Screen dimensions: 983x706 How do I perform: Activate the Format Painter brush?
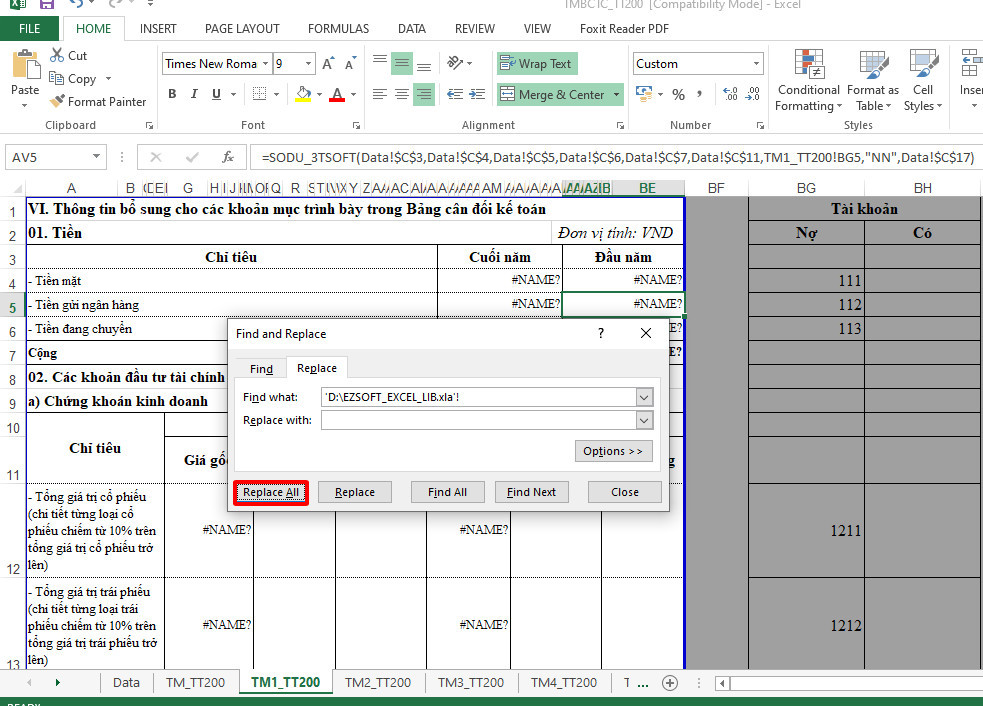(58, 101)
